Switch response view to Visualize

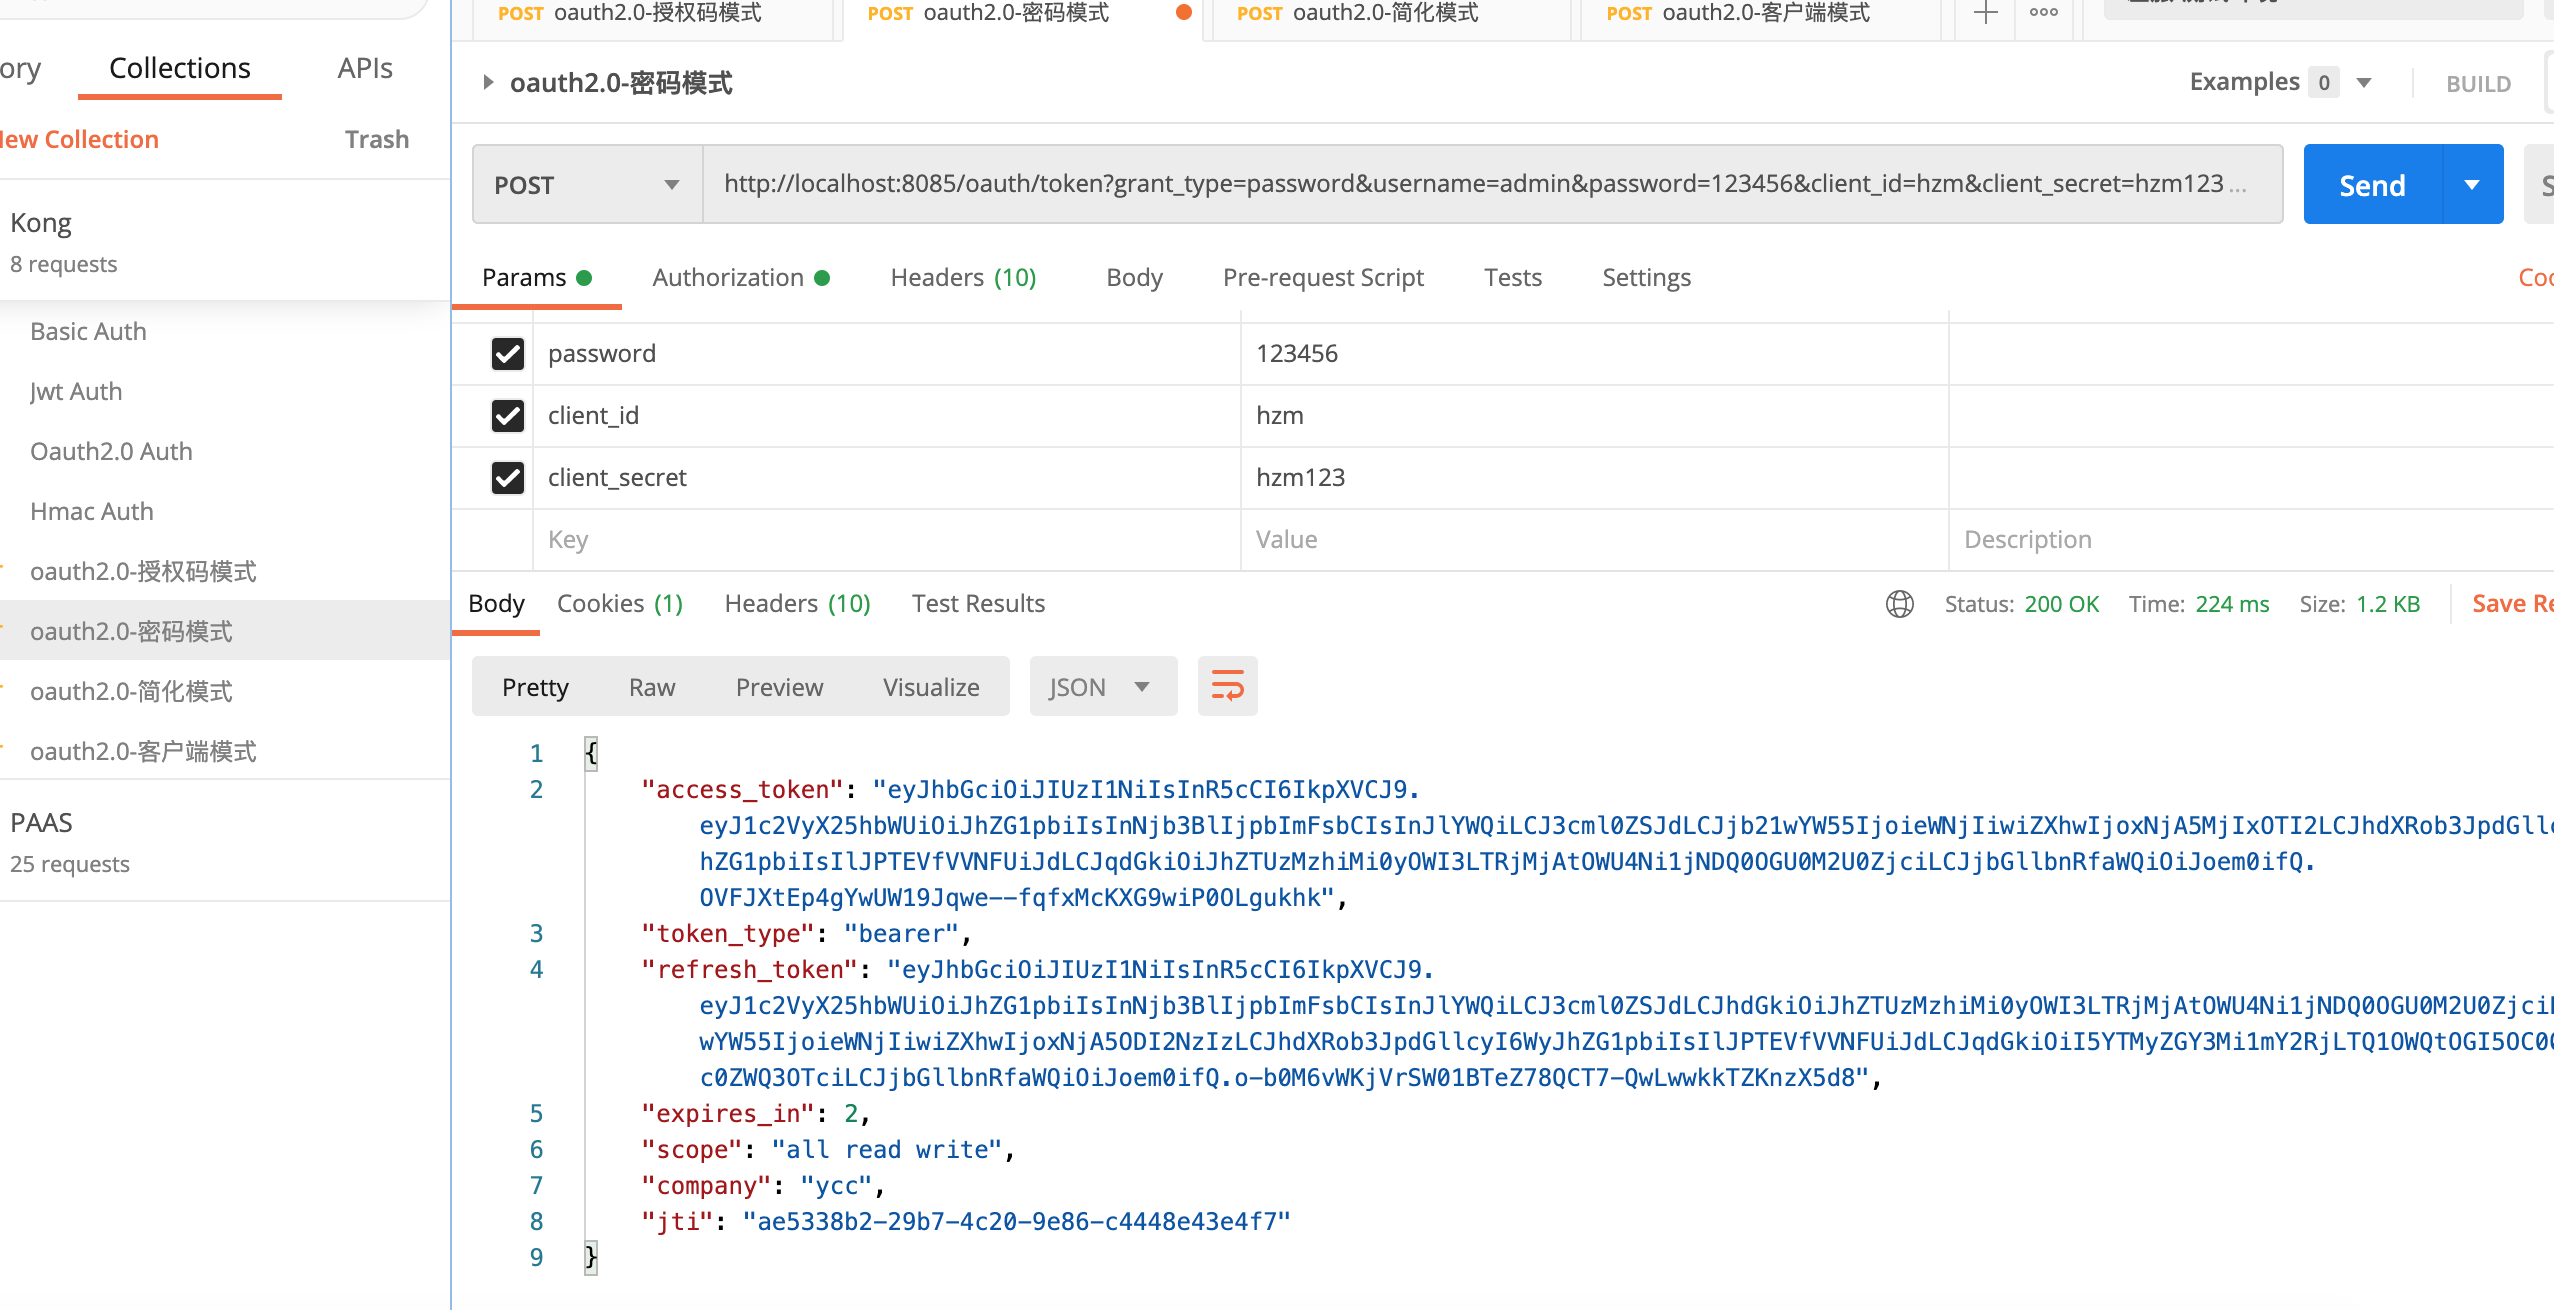coord(931,687)
